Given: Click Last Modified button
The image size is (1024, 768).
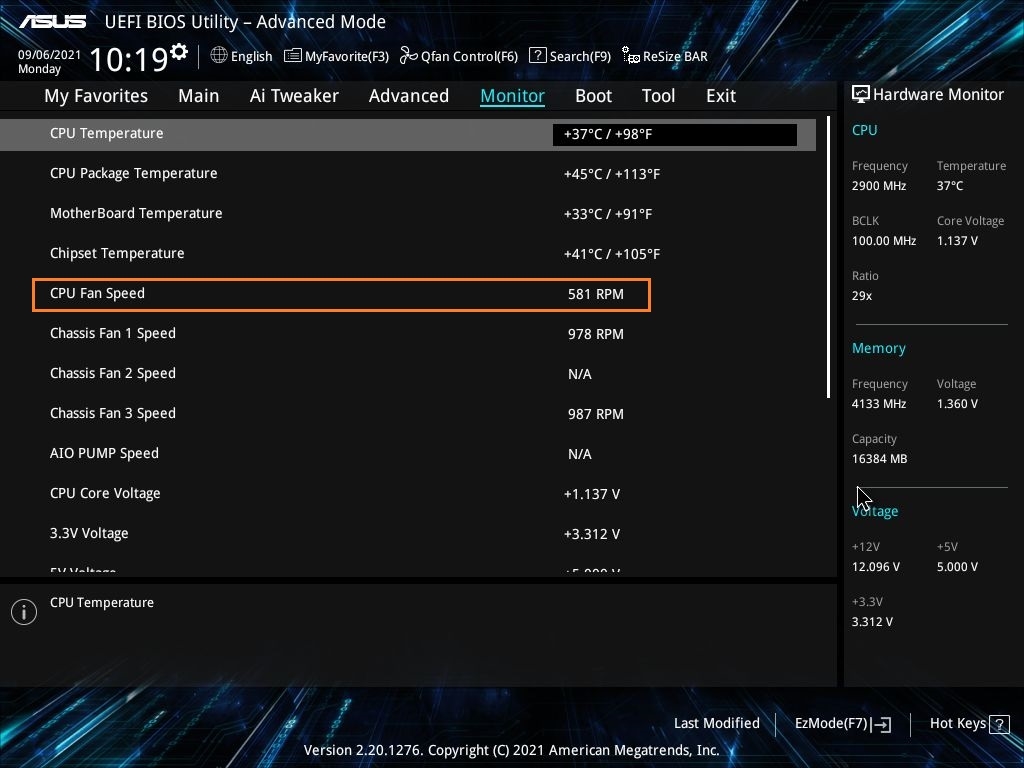Looking at the screenshot, I should click(x=716, y=724).
